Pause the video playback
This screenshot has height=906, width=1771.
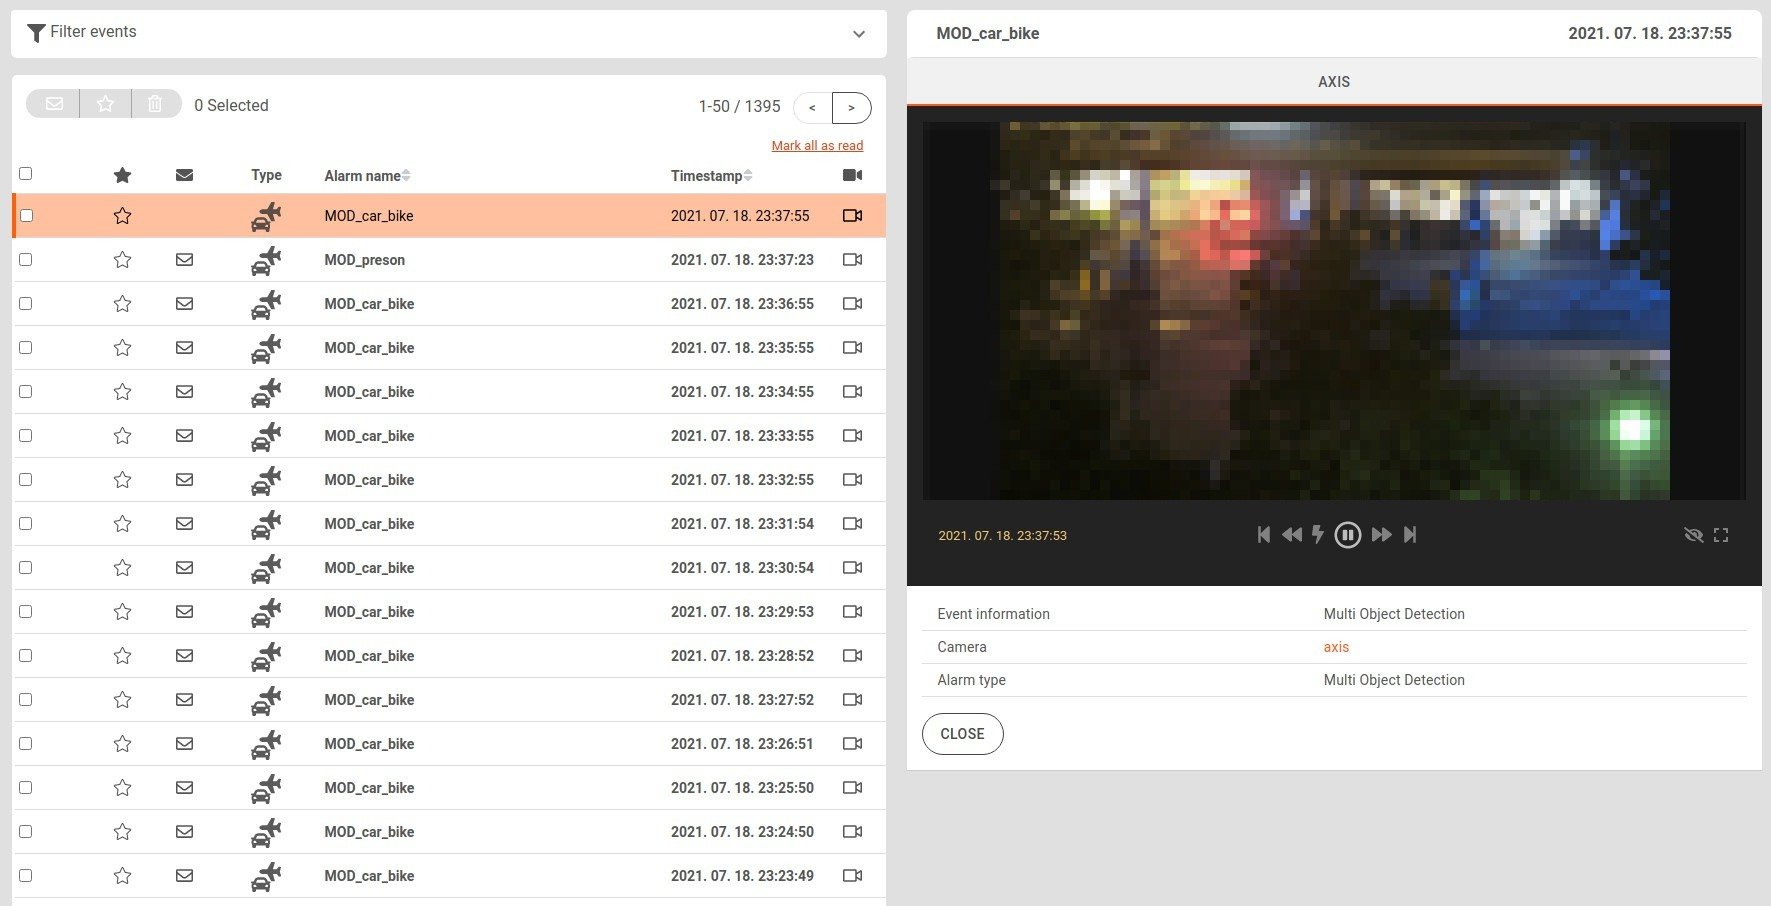coord(1347,535)
